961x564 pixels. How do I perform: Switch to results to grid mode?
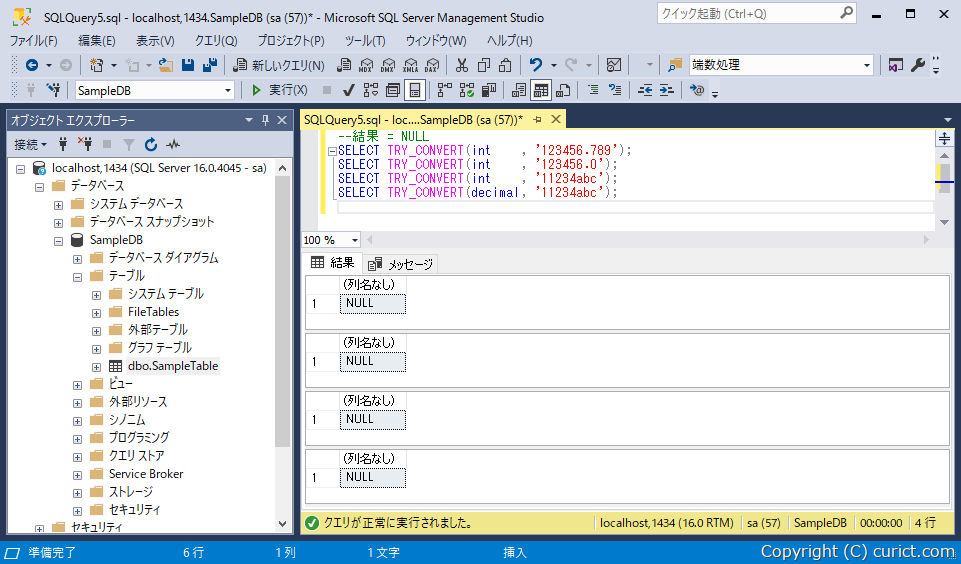coord(541,91)
